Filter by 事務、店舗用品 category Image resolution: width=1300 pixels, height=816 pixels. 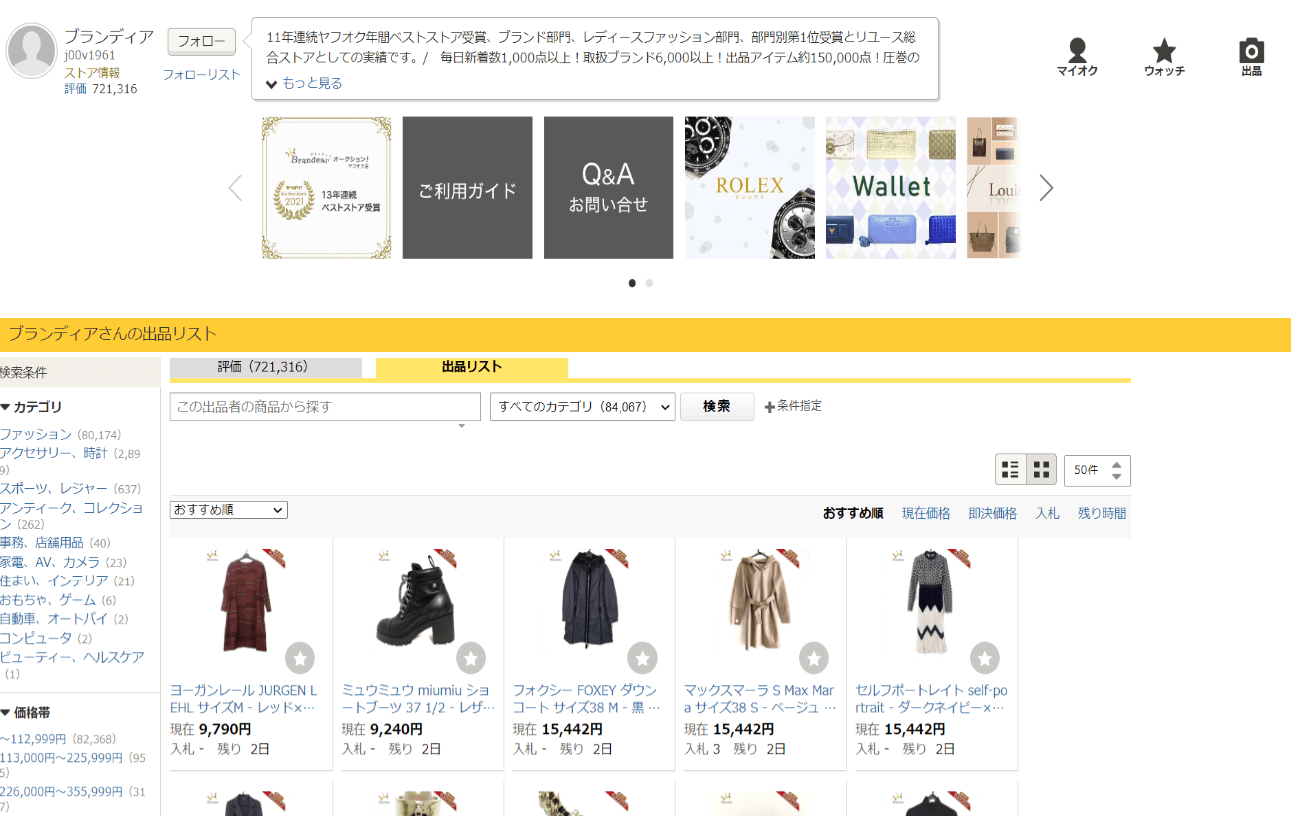coord(41,543)
